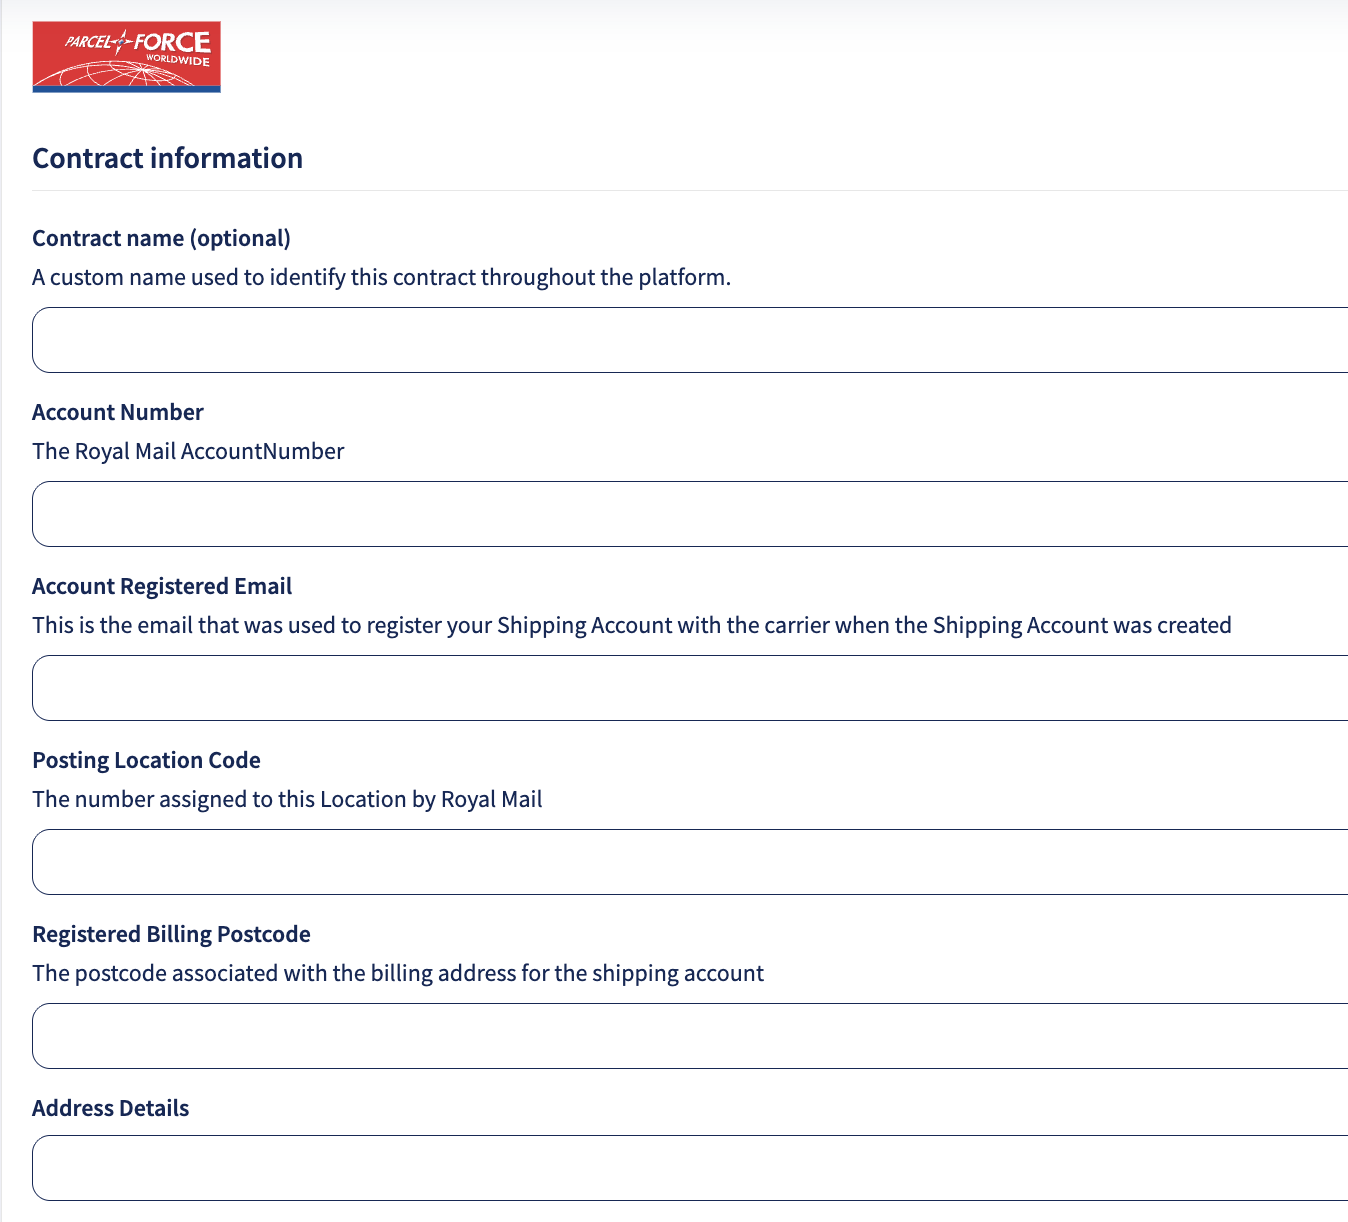1348x1222 pixels.
Task: Activate the Address Details input box
Action: pos(690,1168)
